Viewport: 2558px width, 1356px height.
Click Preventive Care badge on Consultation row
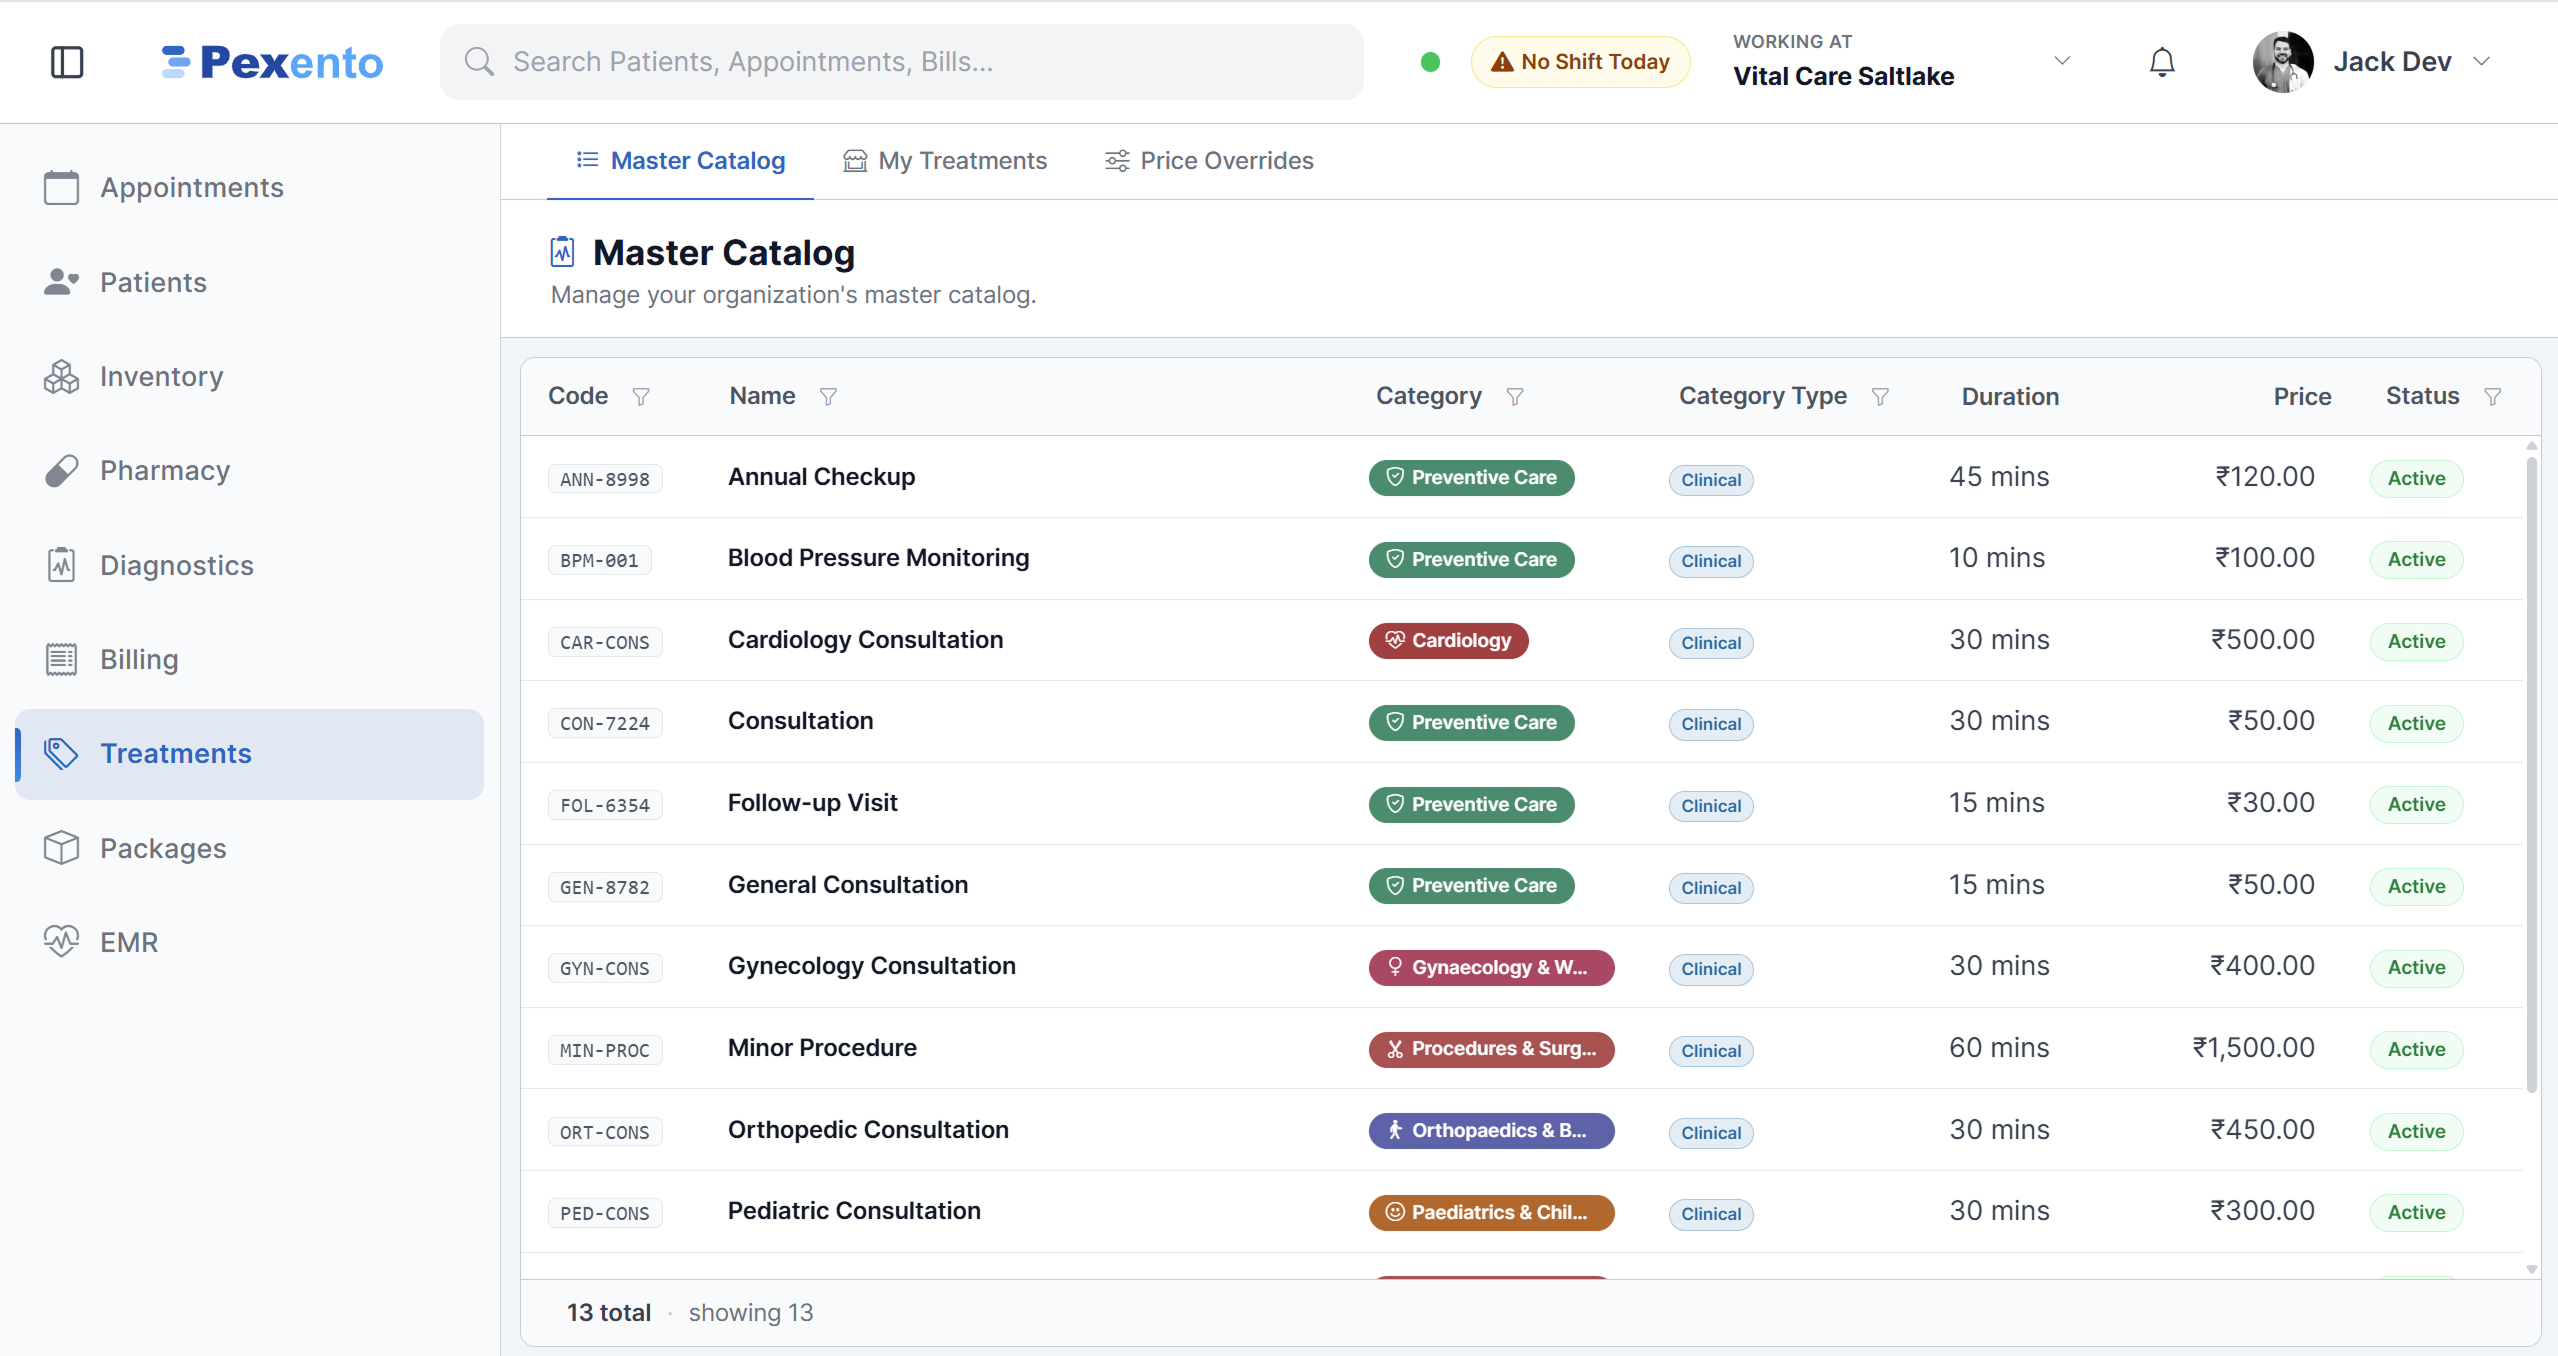pyautogui.click(x=1471, y=722)
